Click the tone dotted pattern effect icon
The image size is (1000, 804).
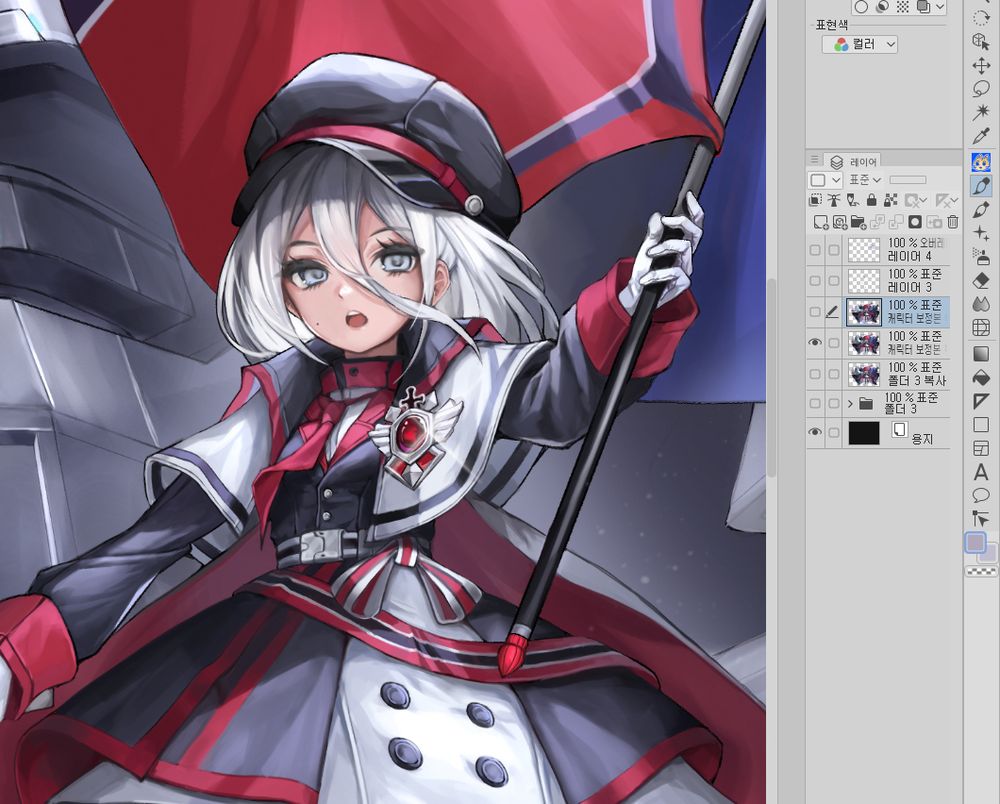coord(903,7)
